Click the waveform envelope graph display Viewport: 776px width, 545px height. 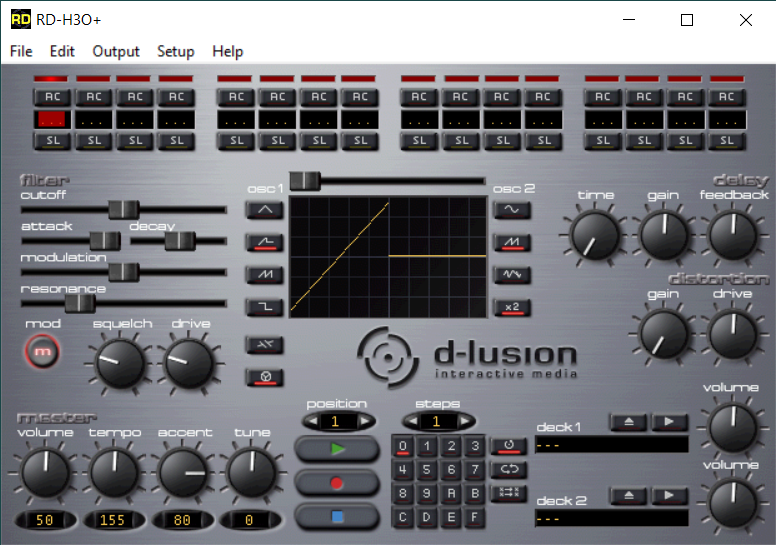(x=388, y=256)
